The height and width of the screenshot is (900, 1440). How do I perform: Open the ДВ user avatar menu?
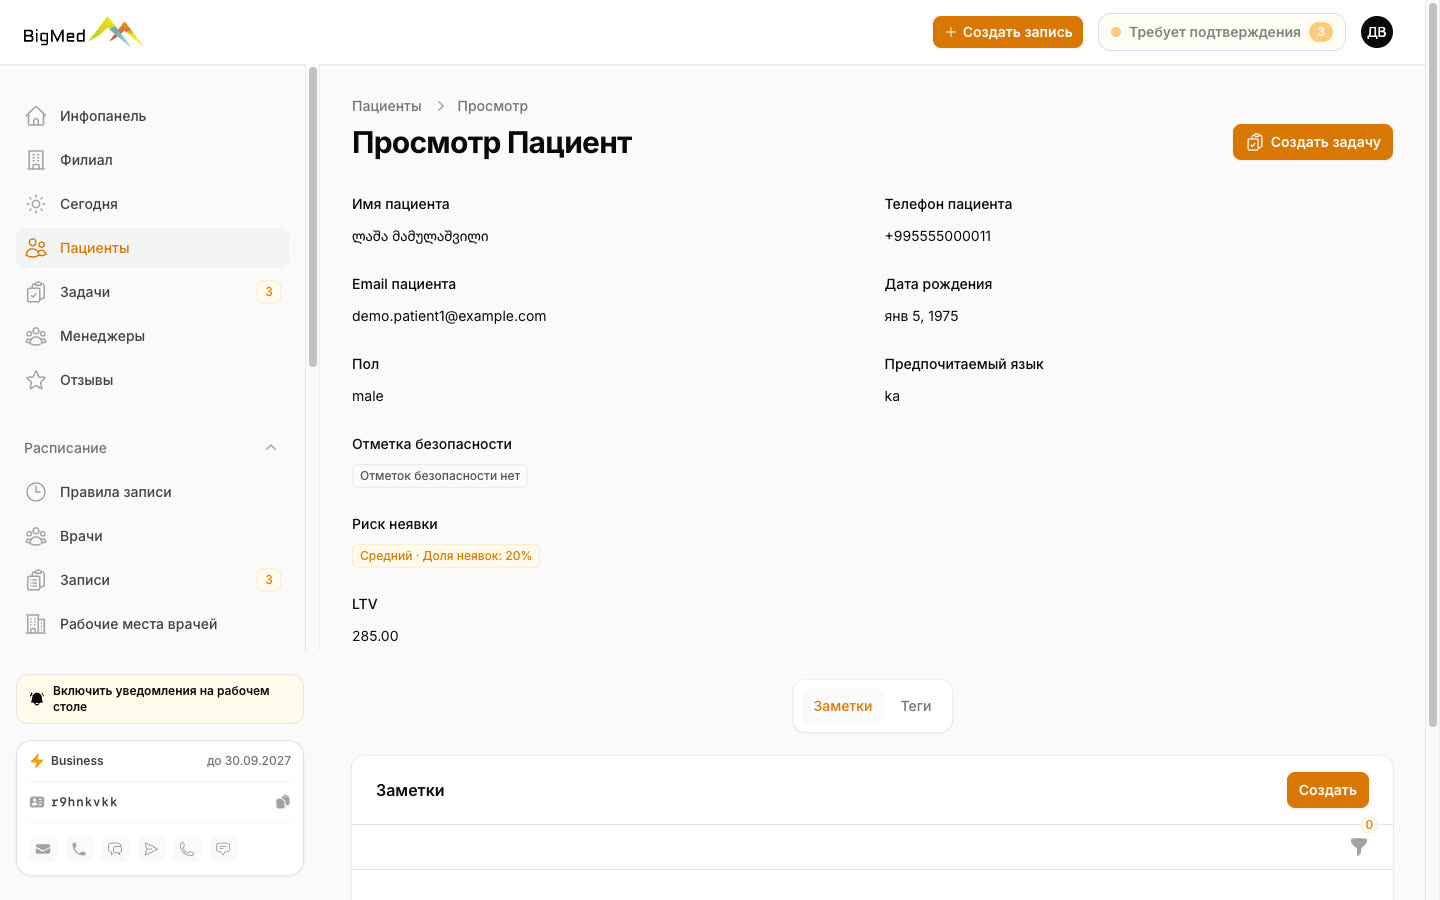(1377, 32)
